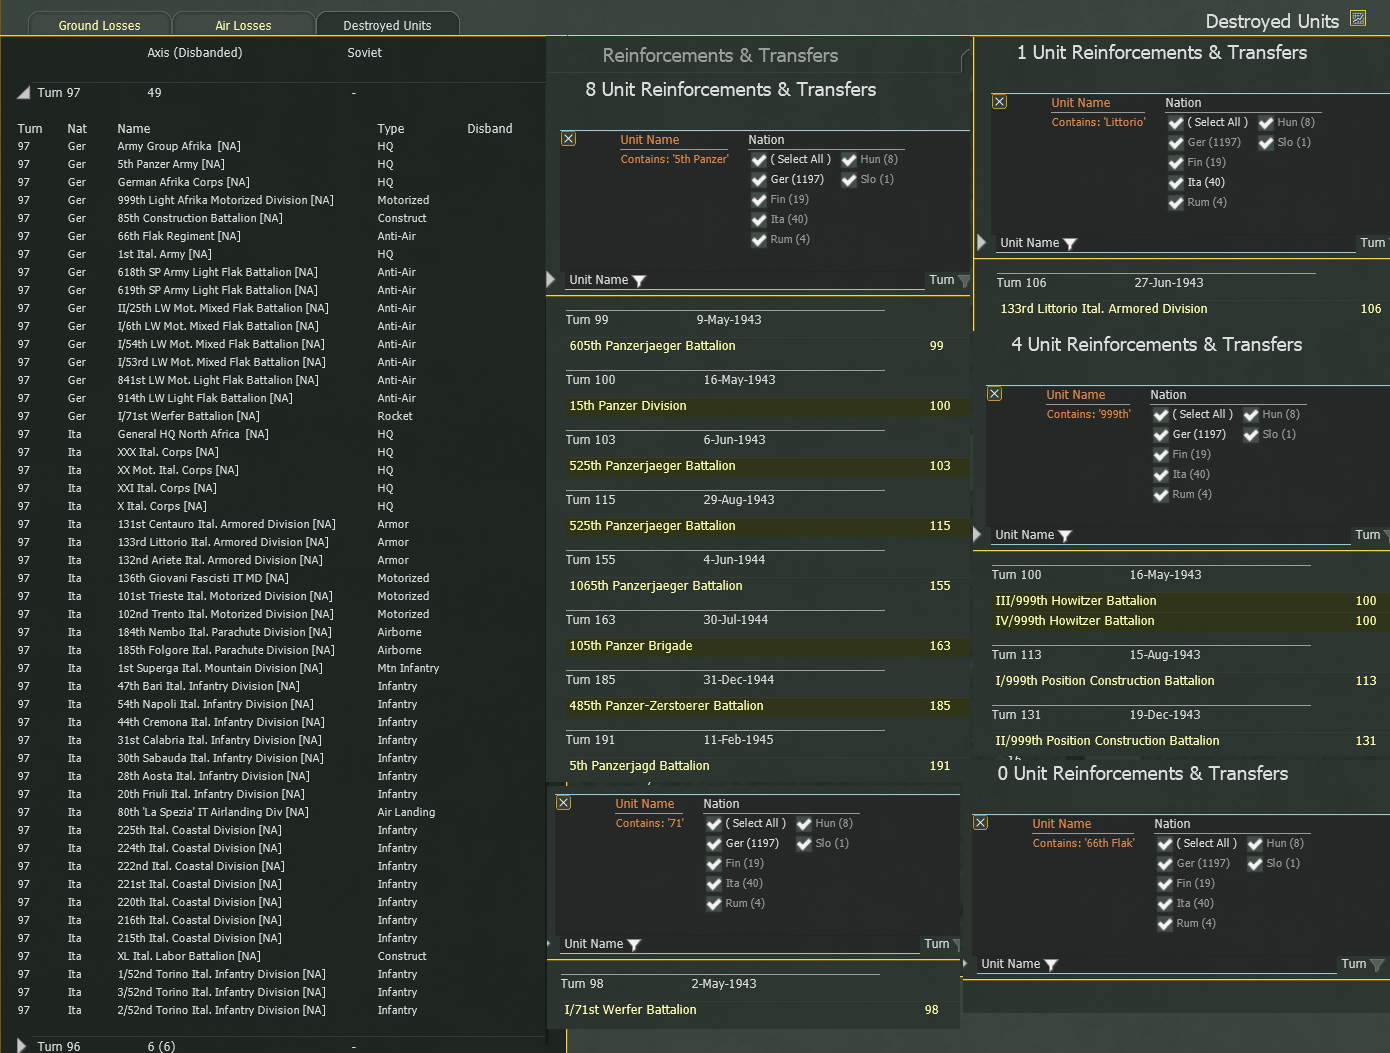Open Unit Name funnel filter in Littorio panel
1390x1053 pixels.
click(x=1070, y=244)
